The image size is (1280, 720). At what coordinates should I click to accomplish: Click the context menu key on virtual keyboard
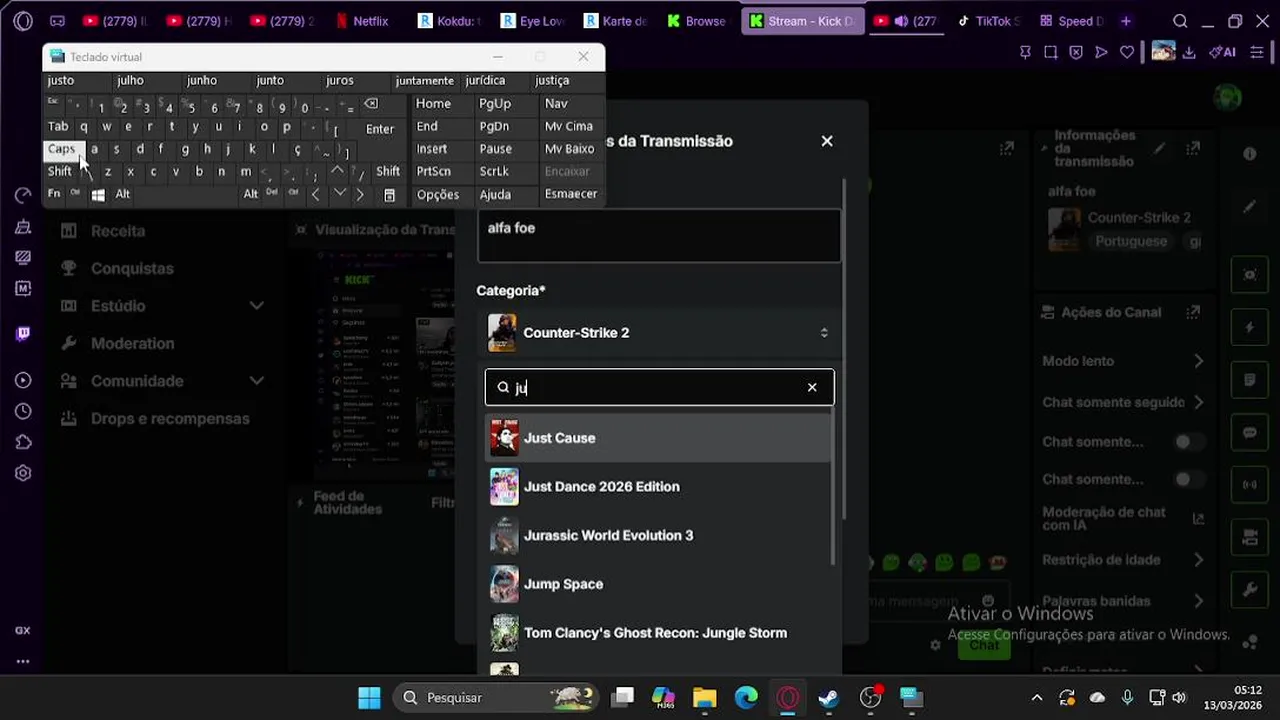[390, 195]
